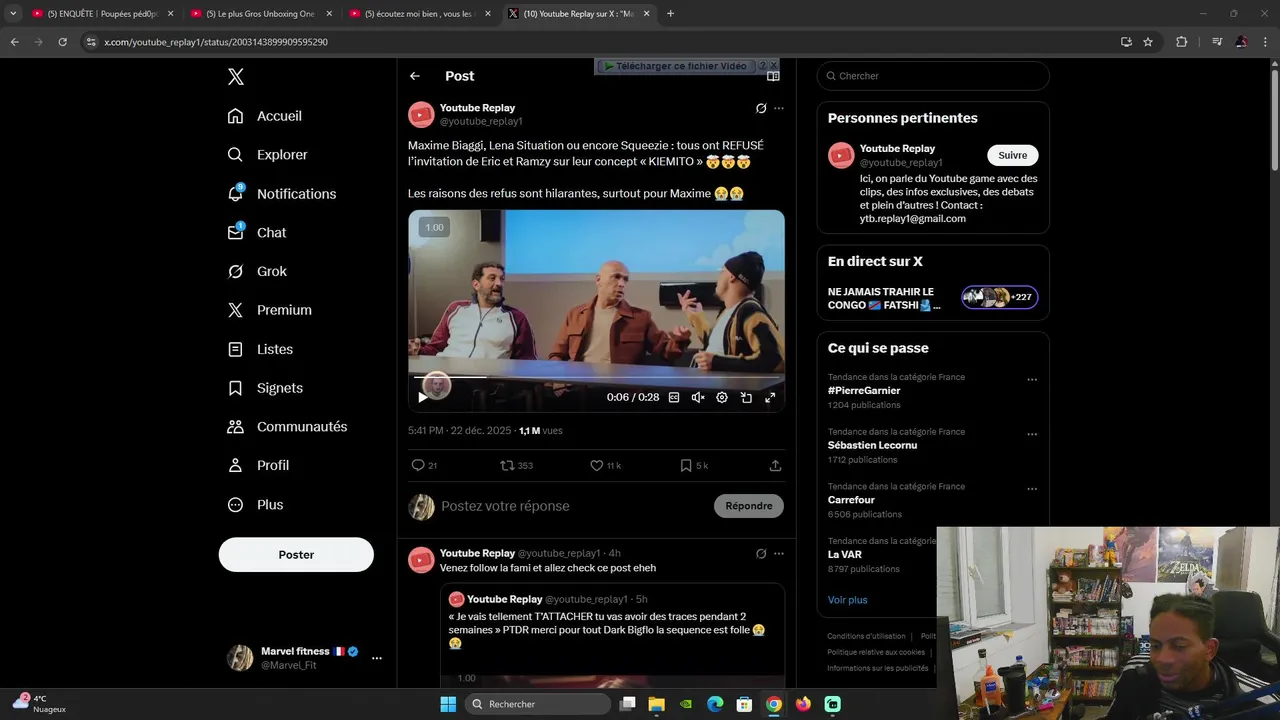Play the video in the post

(423, 397)
